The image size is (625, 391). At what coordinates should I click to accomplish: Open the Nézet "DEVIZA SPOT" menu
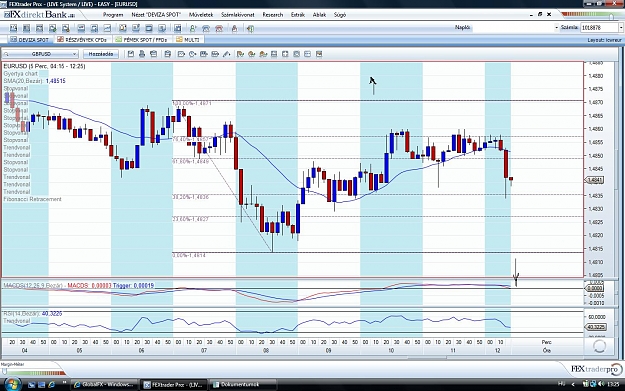[x=156, y=15]
